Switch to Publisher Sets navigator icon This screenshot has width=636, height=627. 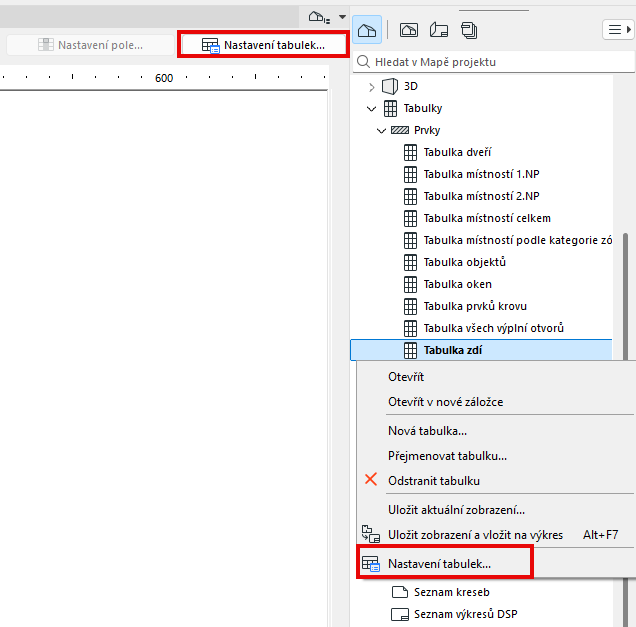(469, 30)
